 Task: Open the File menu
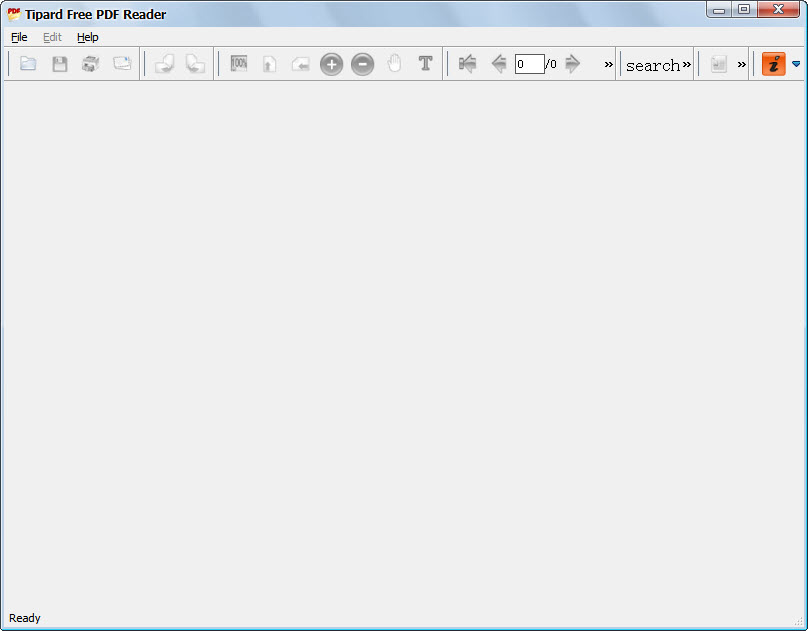[x=19, y=37]
